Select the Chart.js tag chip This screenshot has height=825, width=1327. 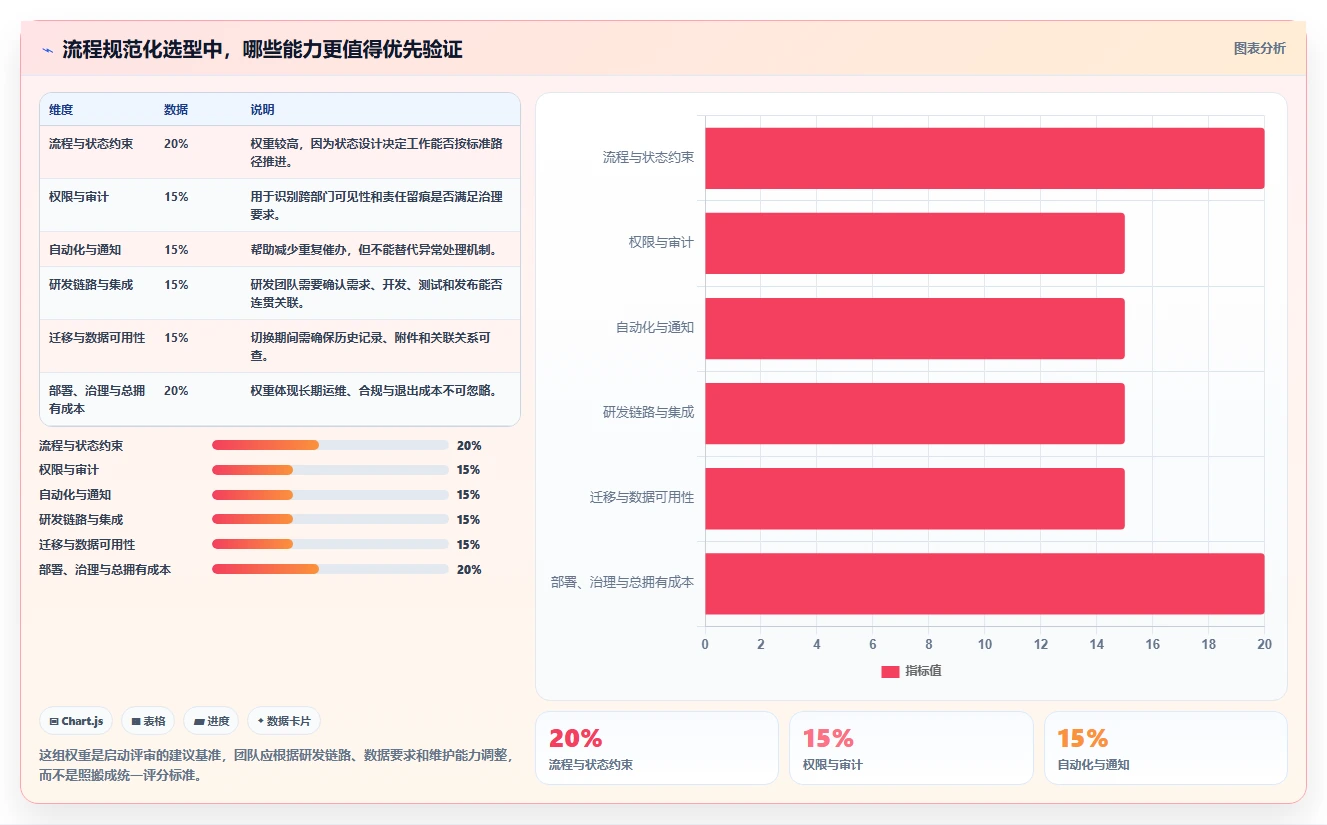coord(76,721)
